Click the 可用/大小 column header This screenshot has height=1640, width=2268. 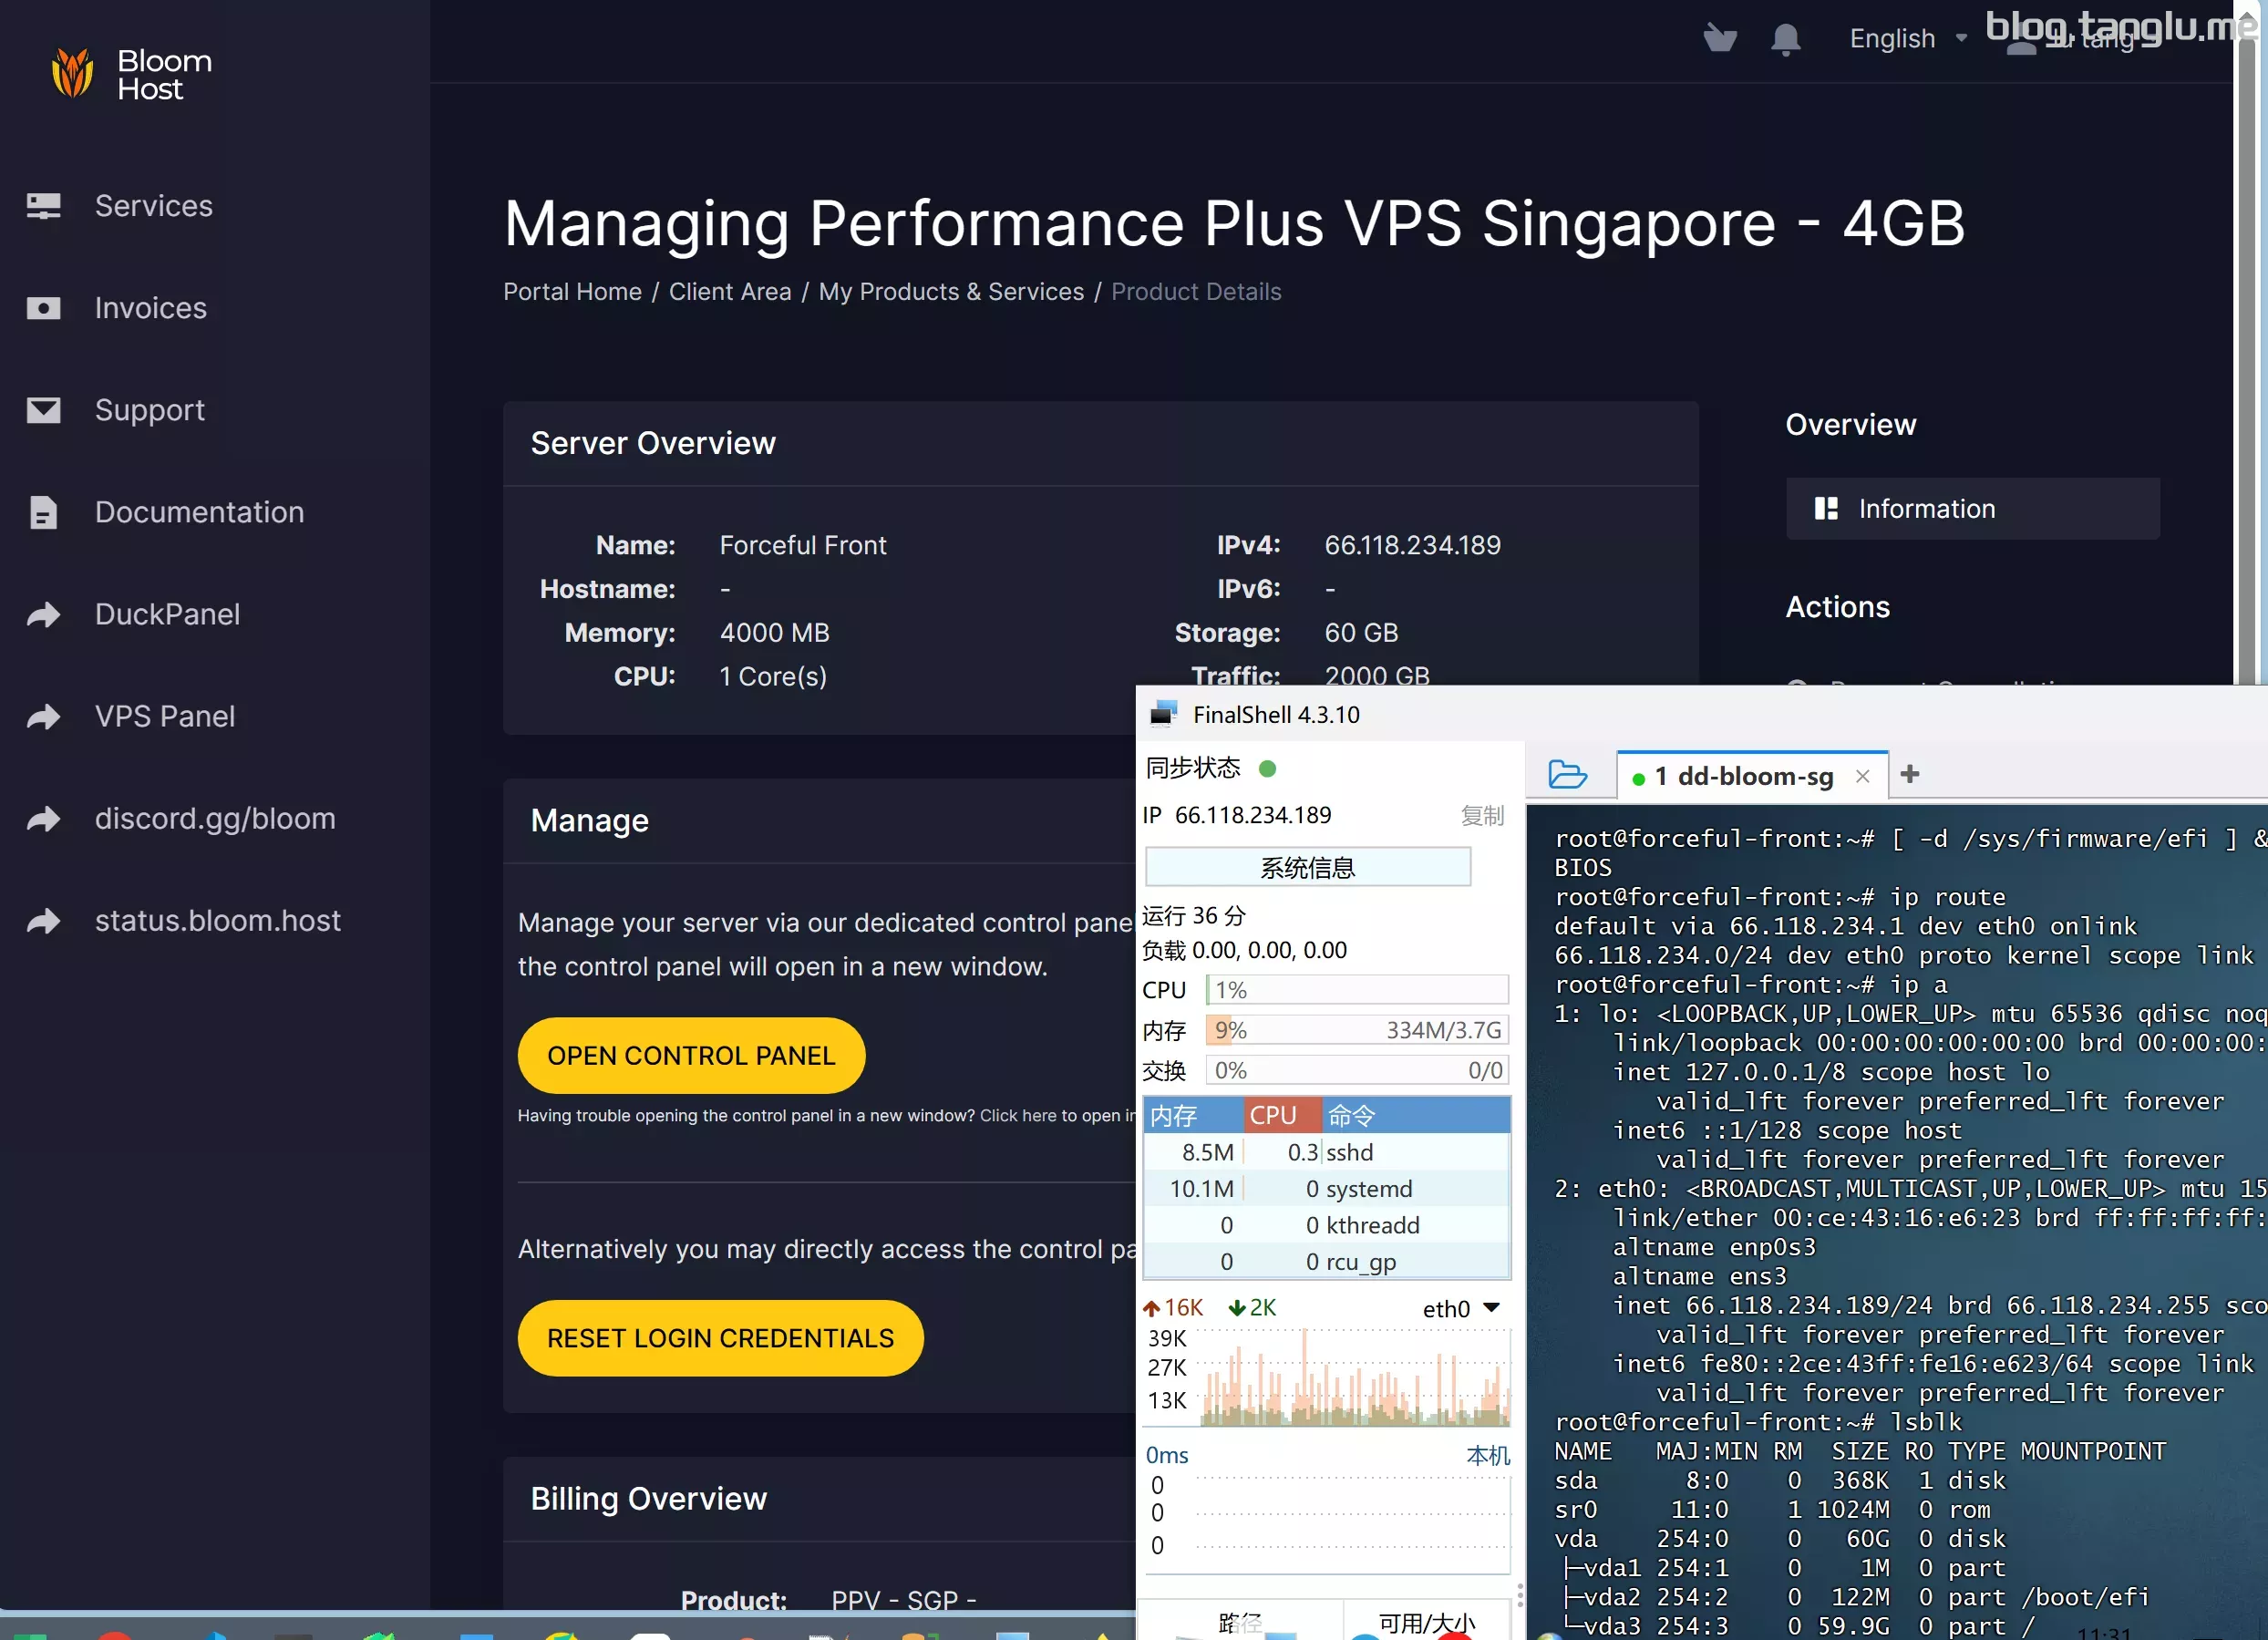coord(1427,1622)
